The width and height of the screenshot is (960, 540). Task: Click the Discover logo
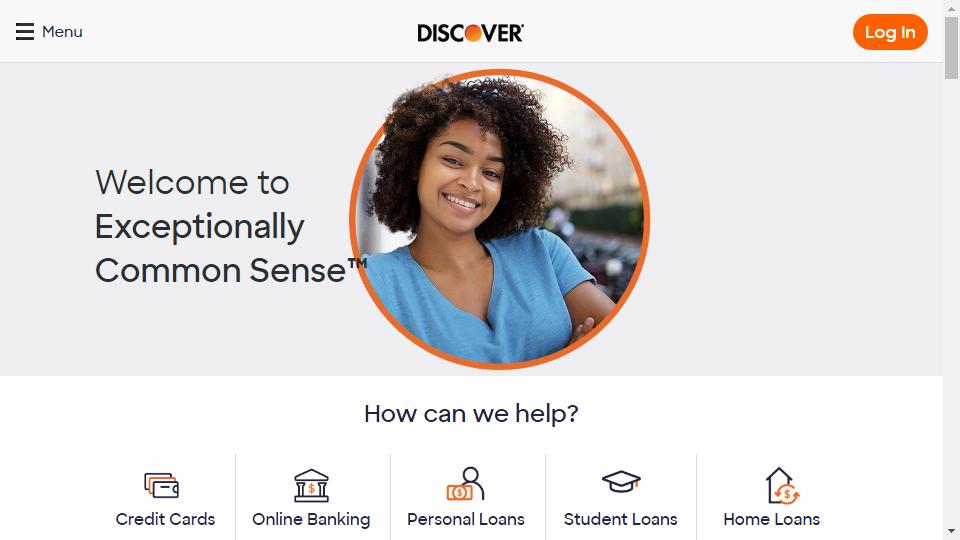pos(470,32)
